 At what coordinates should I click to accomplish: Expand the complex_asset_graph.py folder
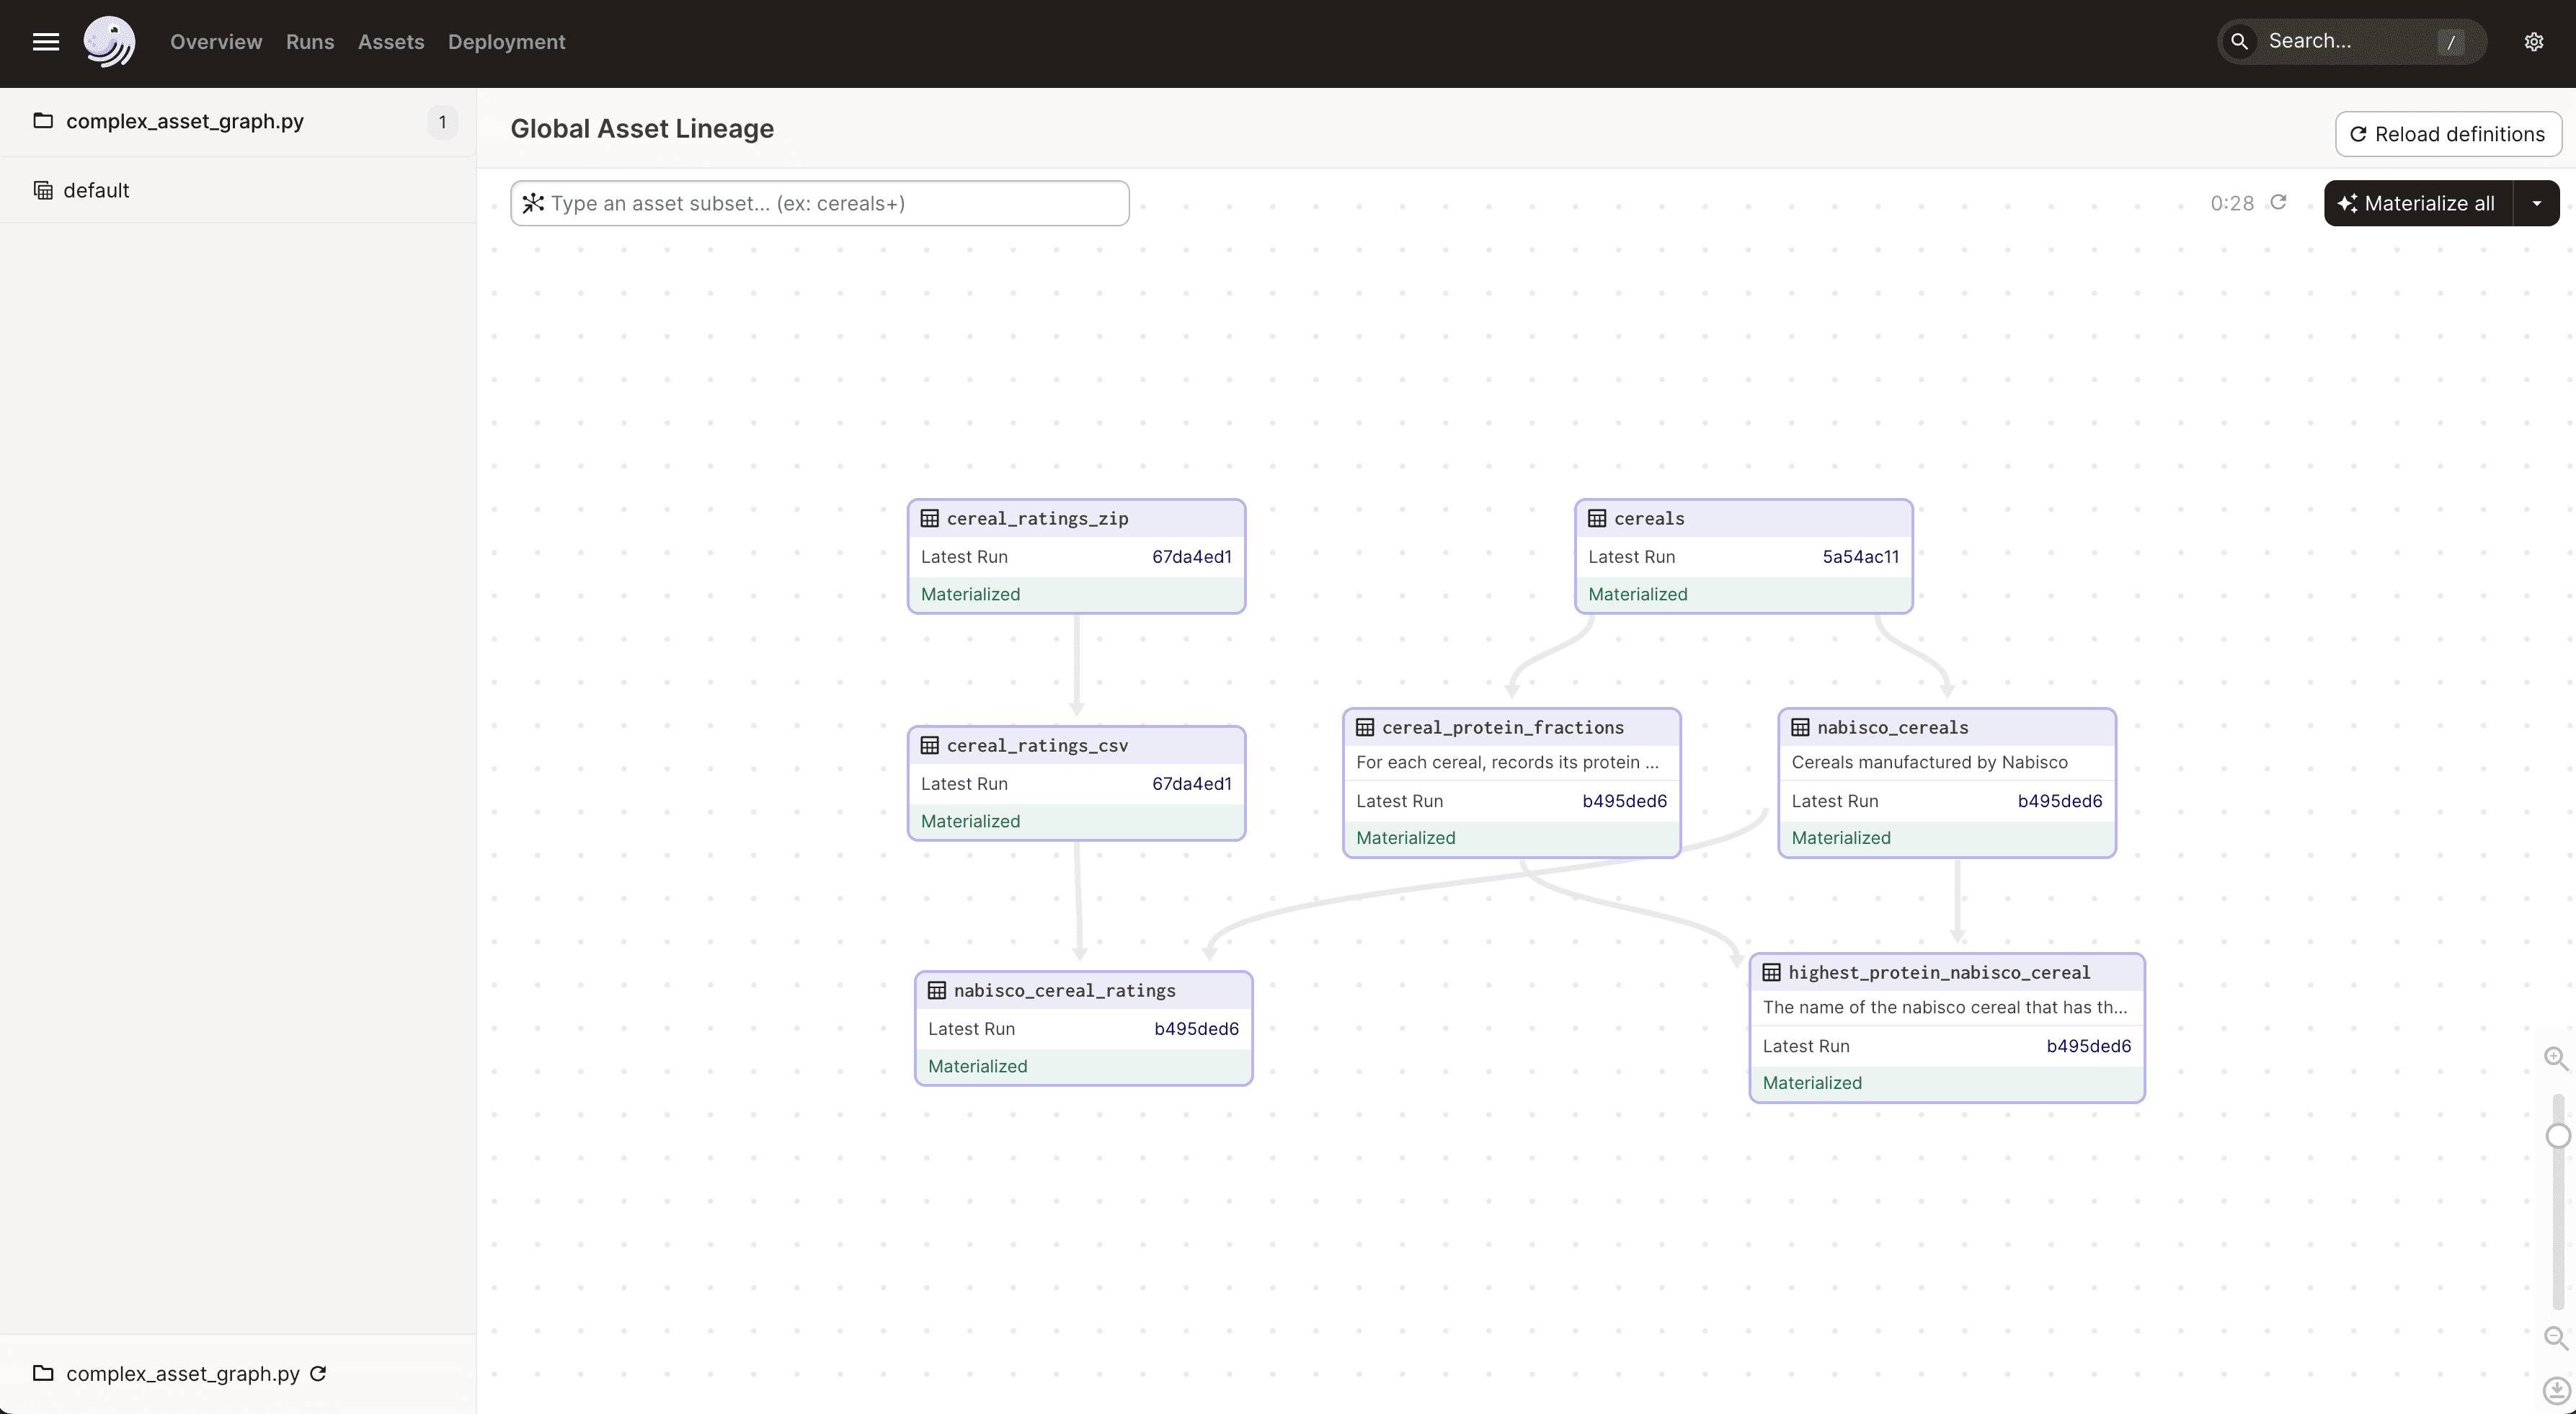tap(185, 121)
